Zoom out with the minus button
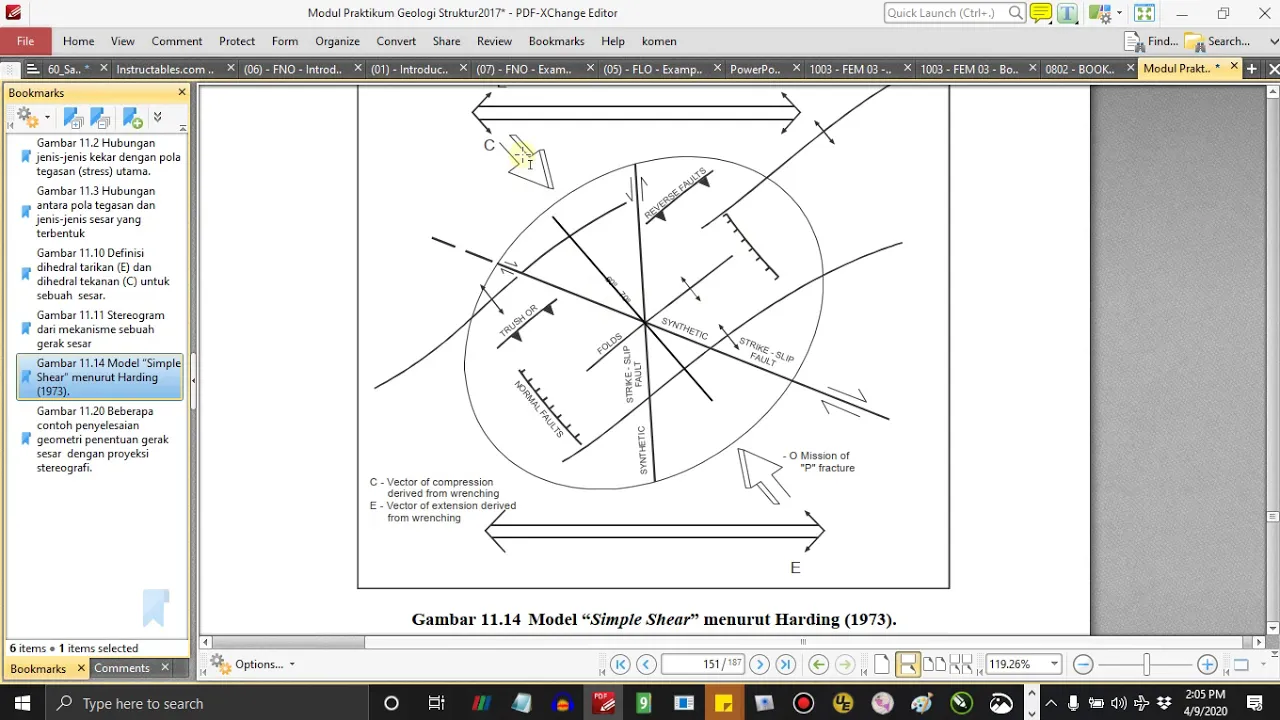 pos(1082,664)
